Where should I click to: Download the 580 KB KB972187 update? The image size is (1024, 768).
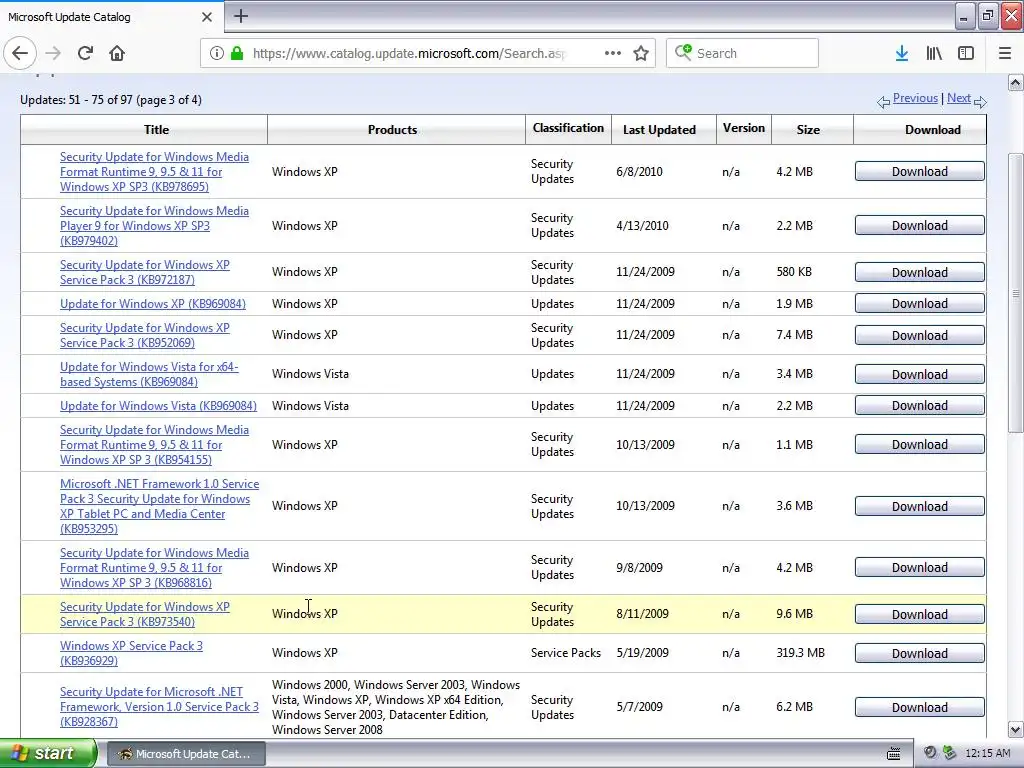[x=920, y=272]
